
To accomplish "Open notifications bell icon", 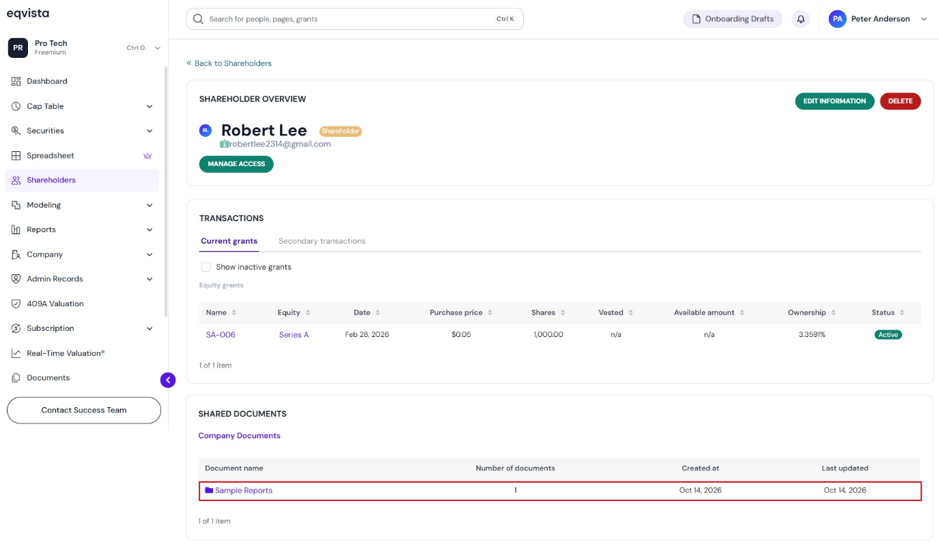I will pos(801,19).
